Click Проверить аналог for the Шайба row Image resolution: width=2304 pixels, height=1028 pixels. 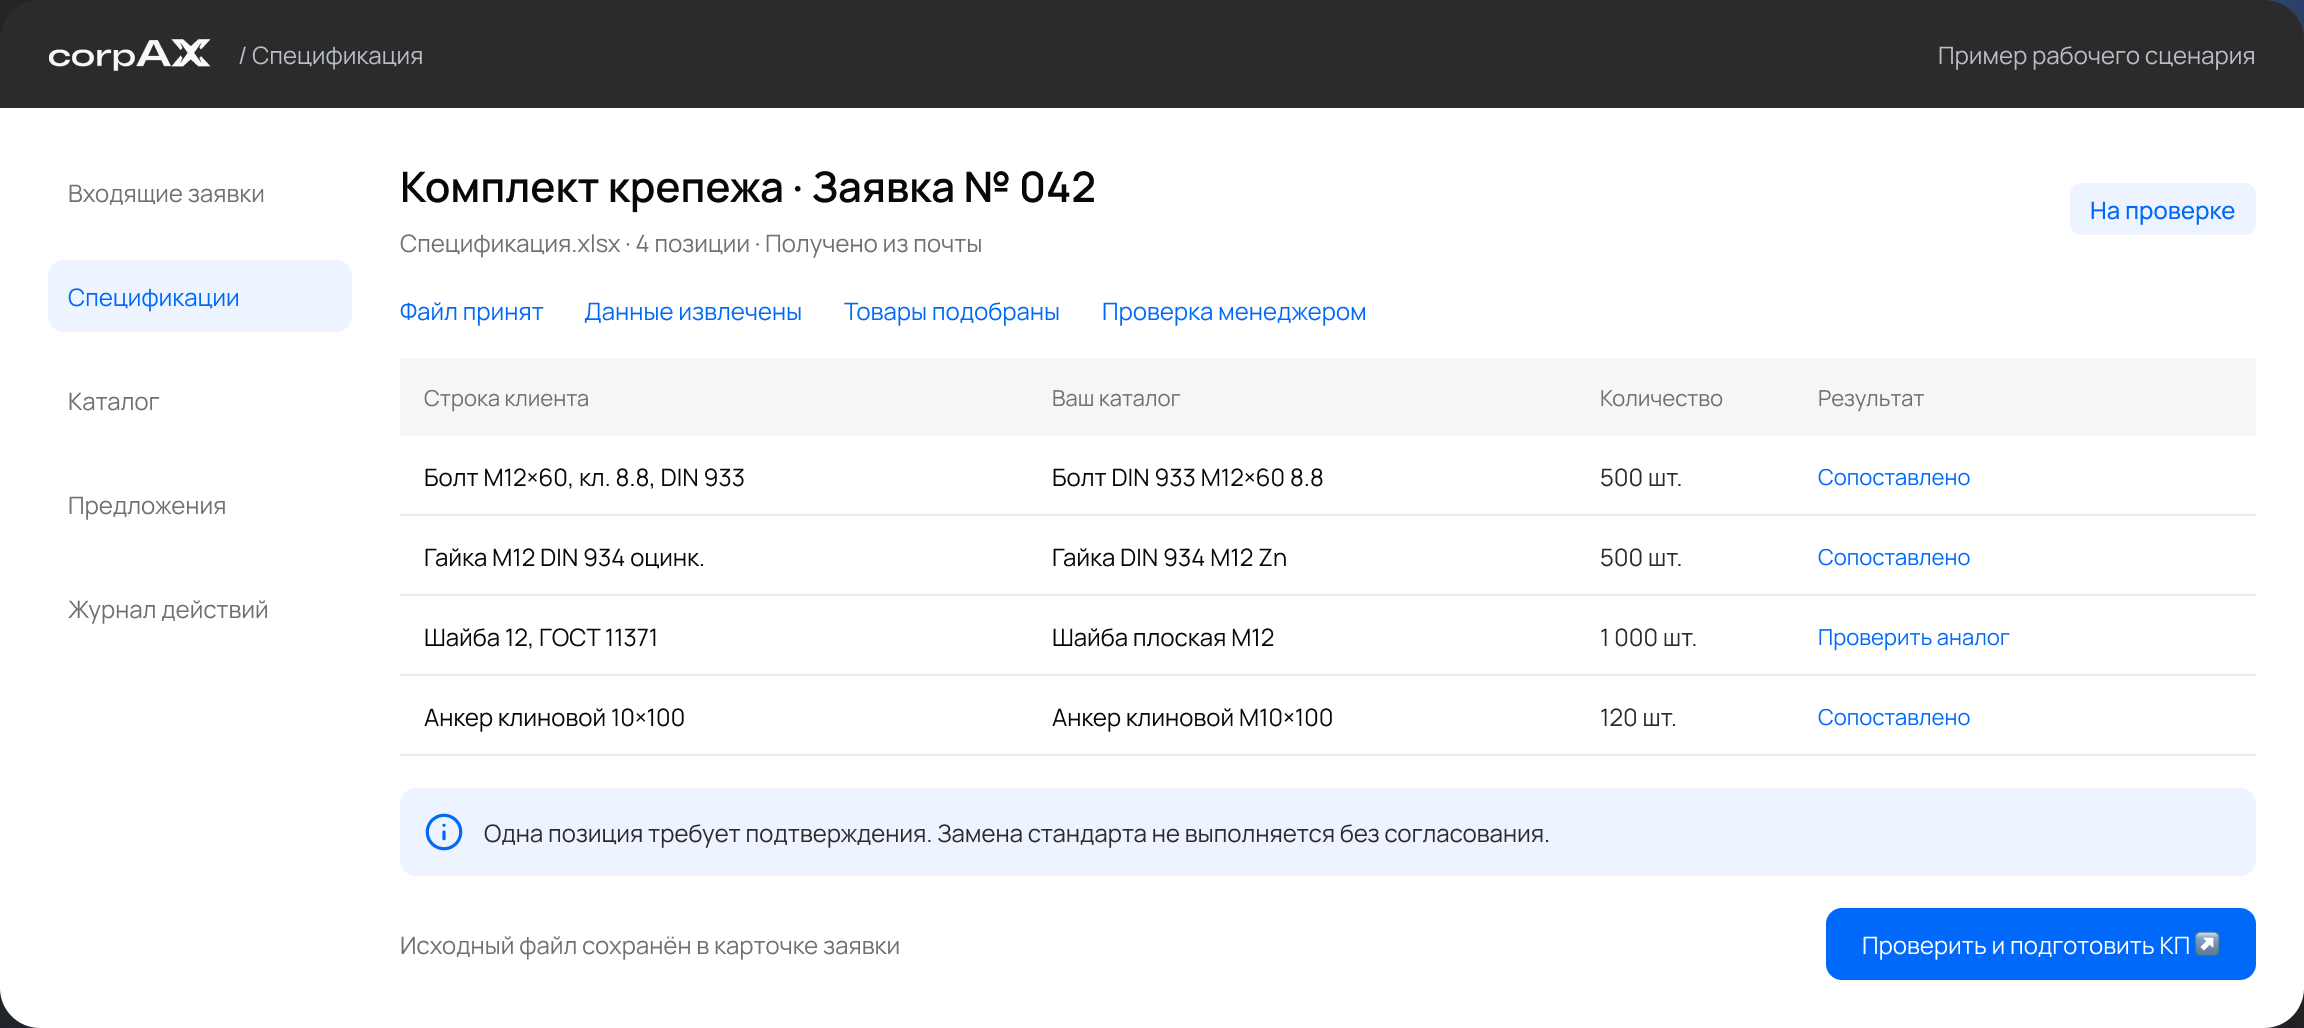tap(1913, 637)
